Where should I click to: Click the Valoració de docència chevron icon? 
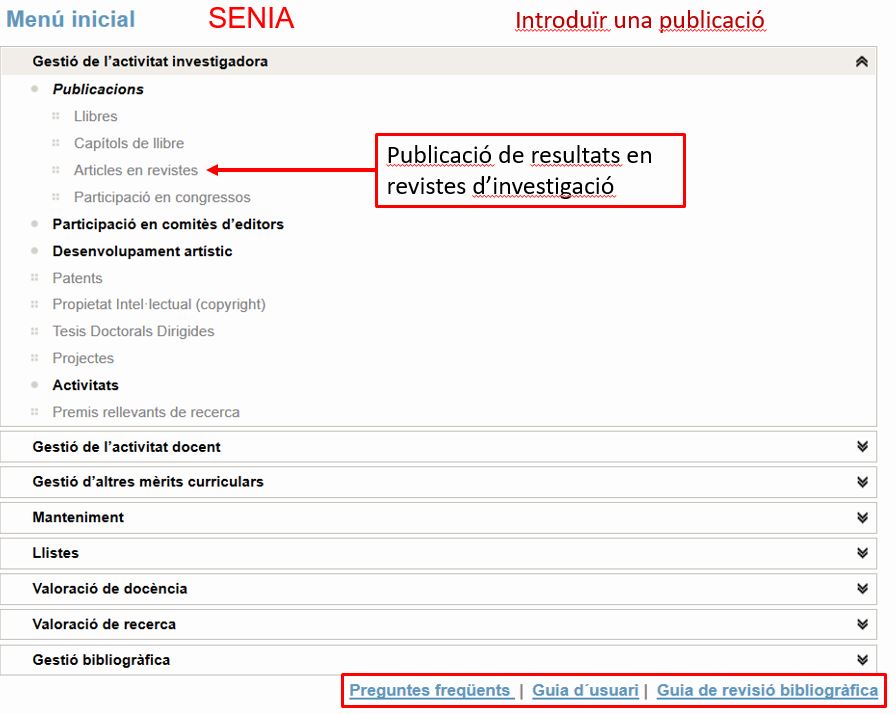(862, 588)
